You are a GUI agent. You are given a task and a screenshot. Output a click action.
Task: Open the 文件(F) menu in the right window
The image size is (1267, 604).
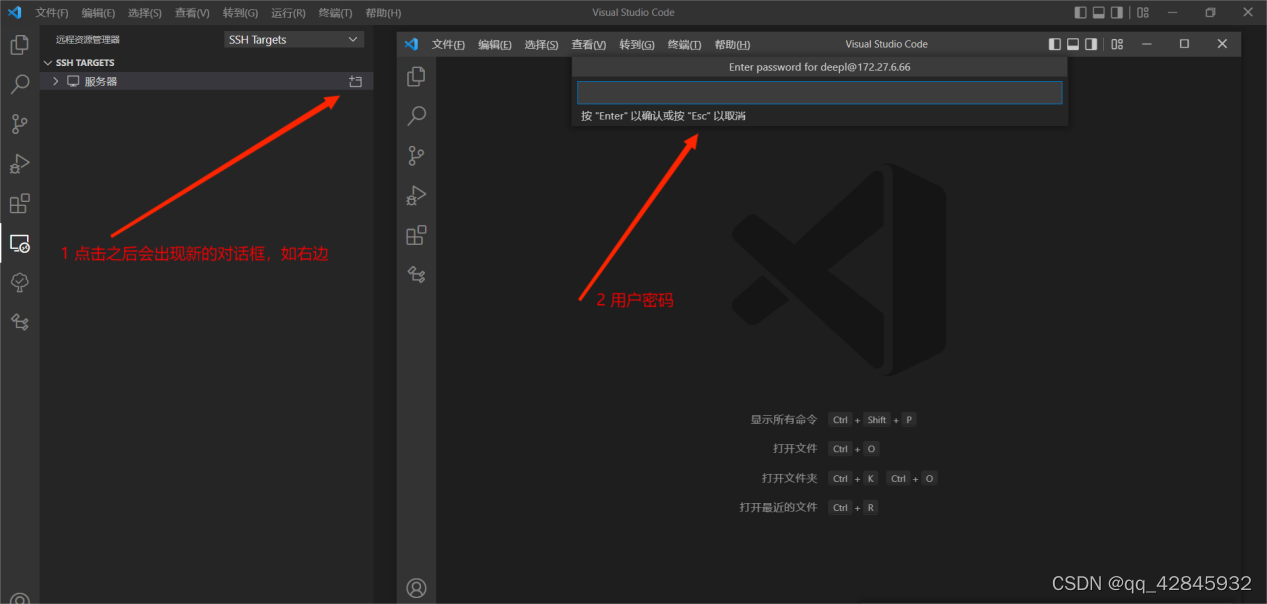(x=448, y=45)
